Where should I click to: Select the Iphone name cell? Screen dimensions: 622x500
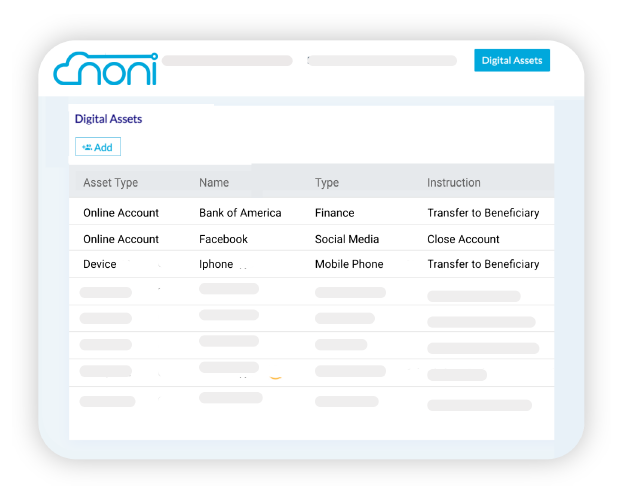[216, 264]
